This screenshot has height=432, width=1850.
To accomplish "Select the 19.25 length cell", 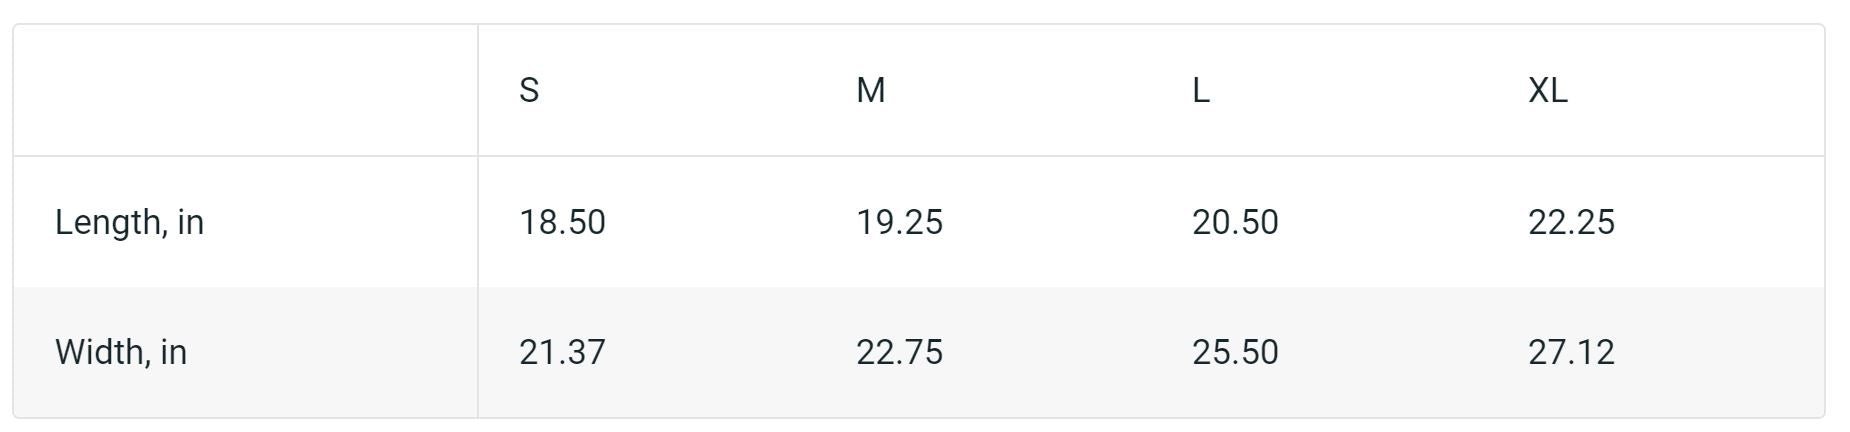I will coord(899,222).
